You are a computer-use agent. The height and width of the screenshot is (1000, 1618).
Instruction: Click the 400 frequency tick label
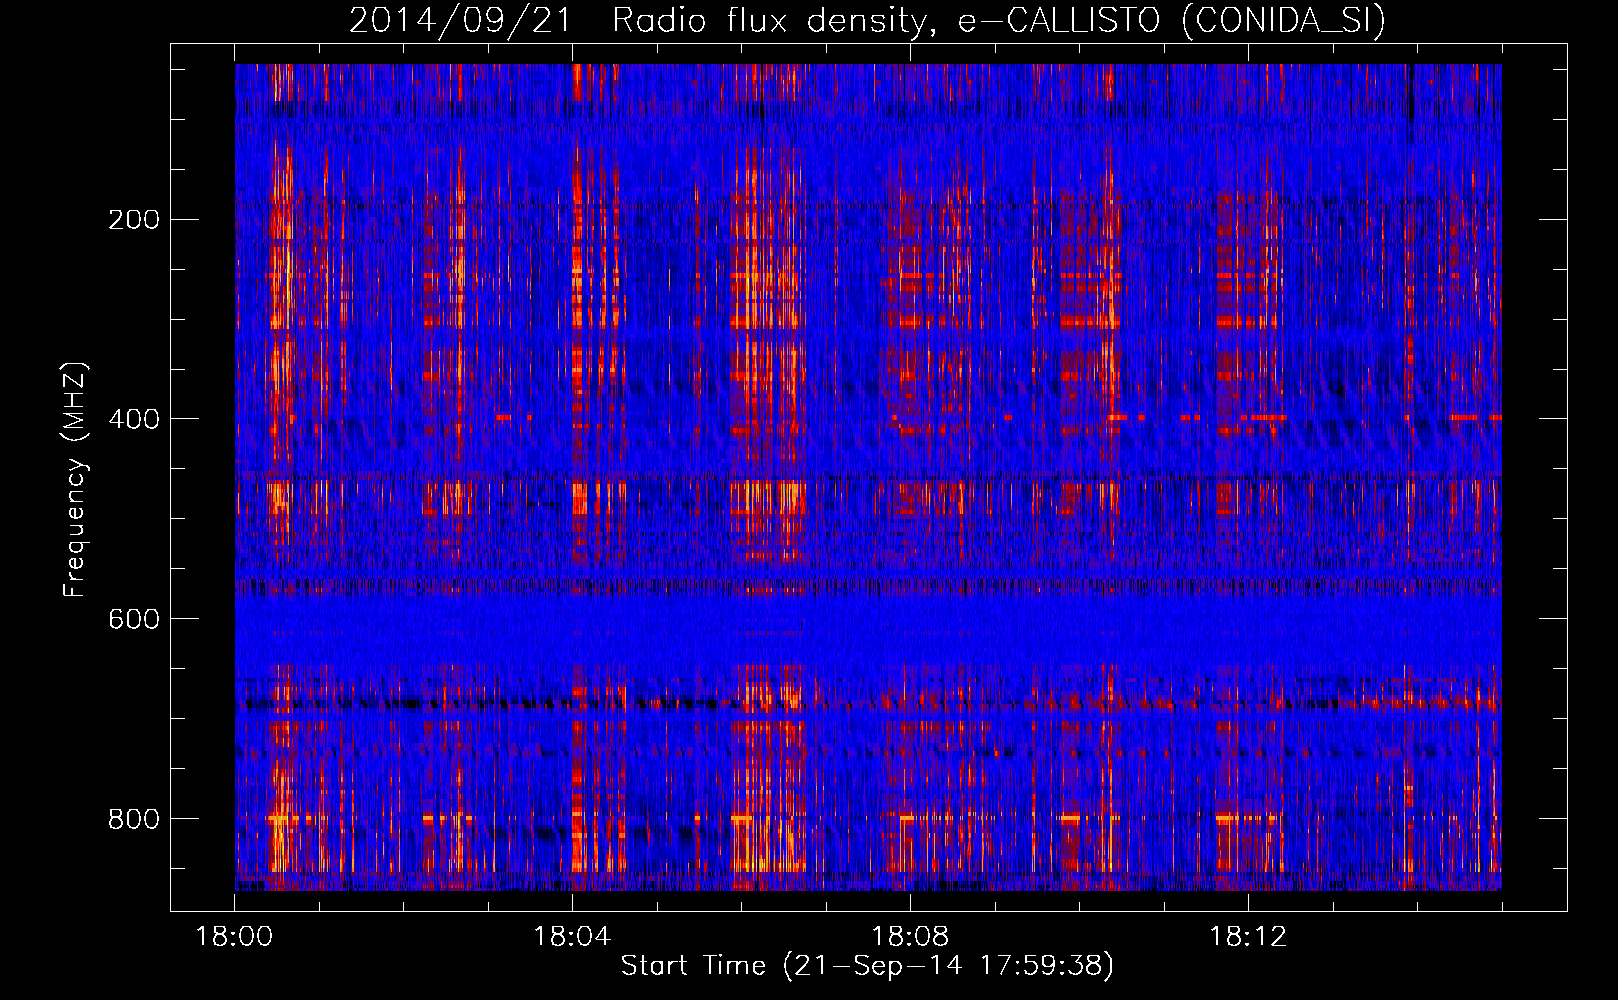(134, 419)
